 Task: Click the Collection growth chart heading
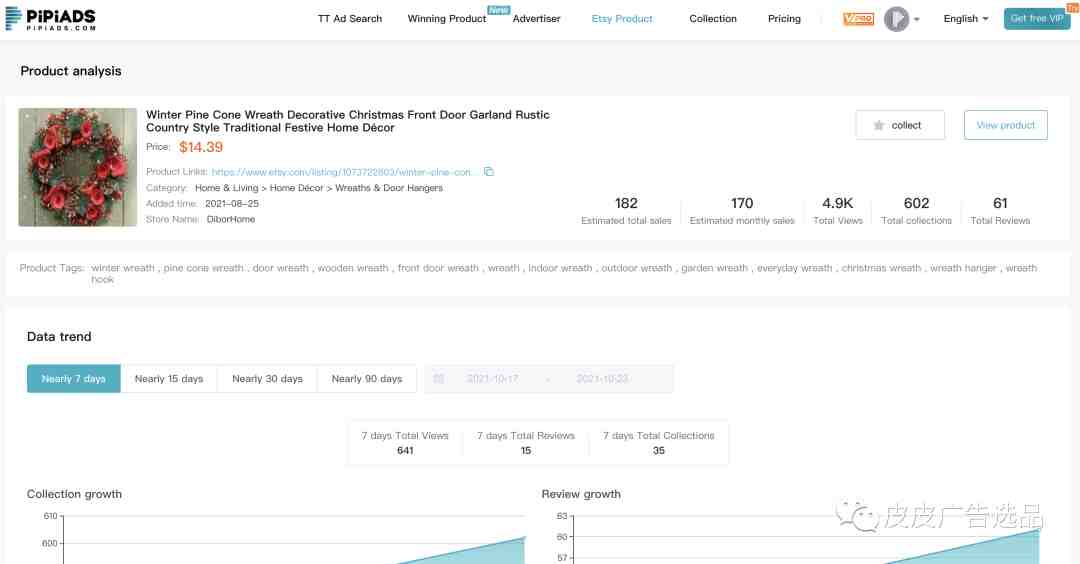coord(74,494)
